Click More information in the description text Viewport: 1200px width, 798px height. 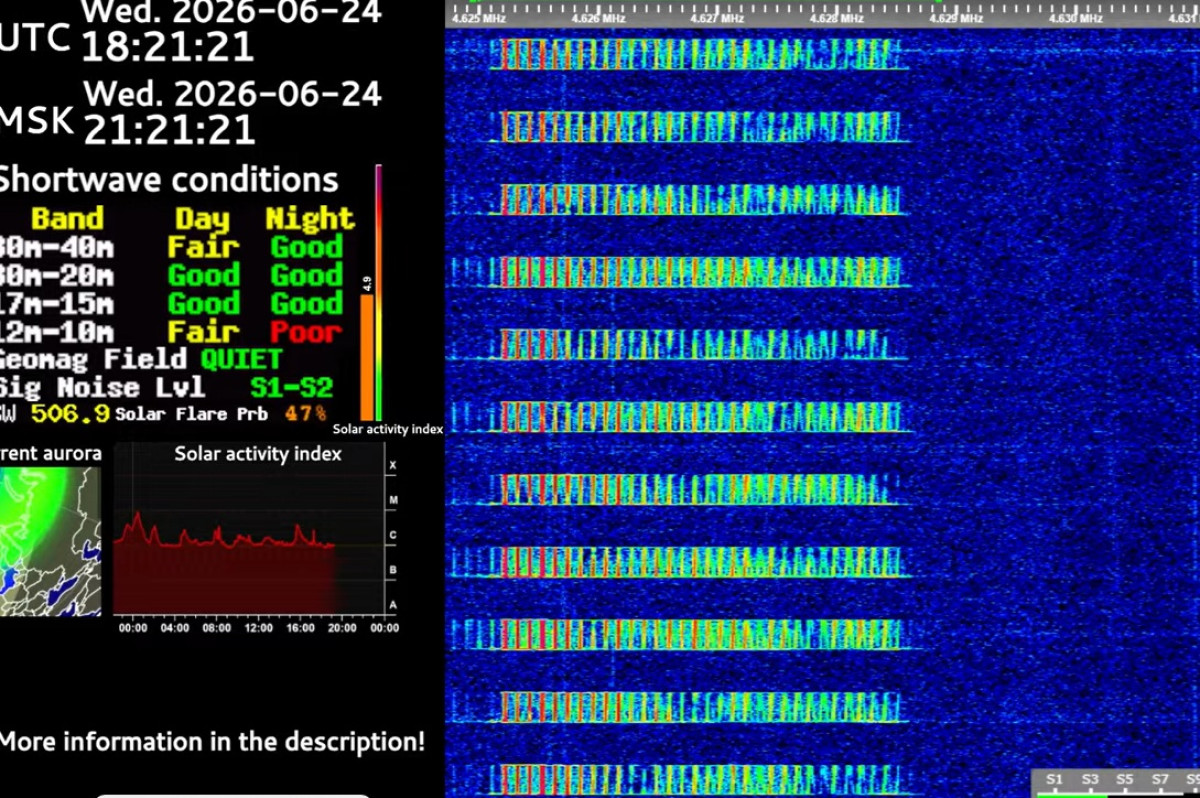pos(212,742)
